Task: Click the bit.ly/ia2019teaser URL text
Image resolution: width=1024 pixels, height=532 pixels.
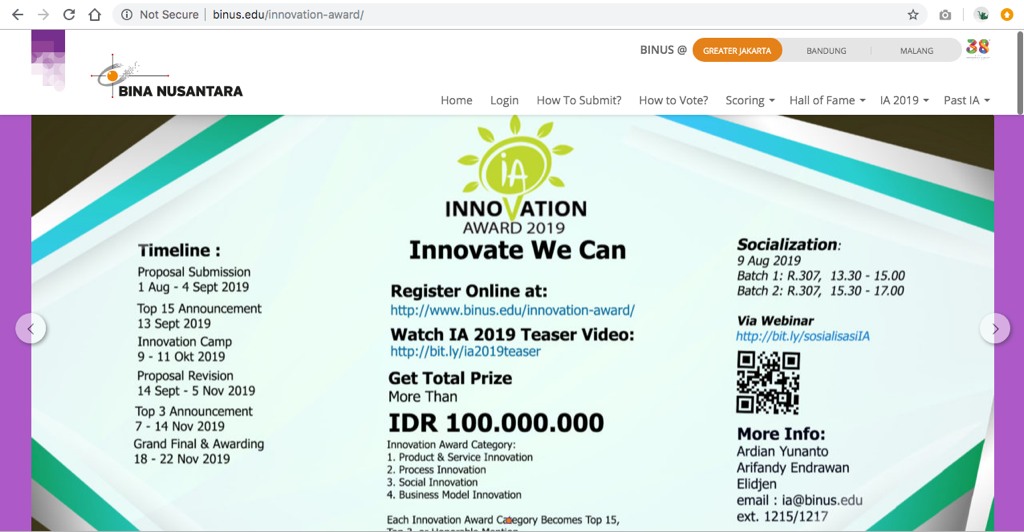Action: (466, 351)
